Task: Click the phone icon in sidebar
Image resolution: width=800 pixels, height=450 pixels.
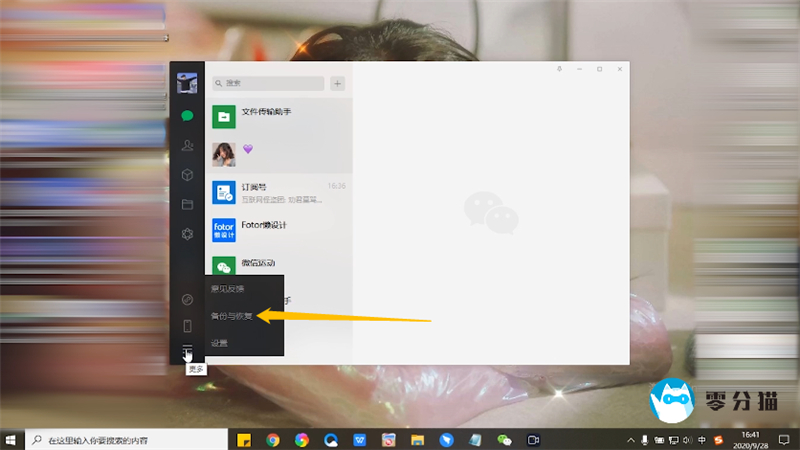Action: 187,326
